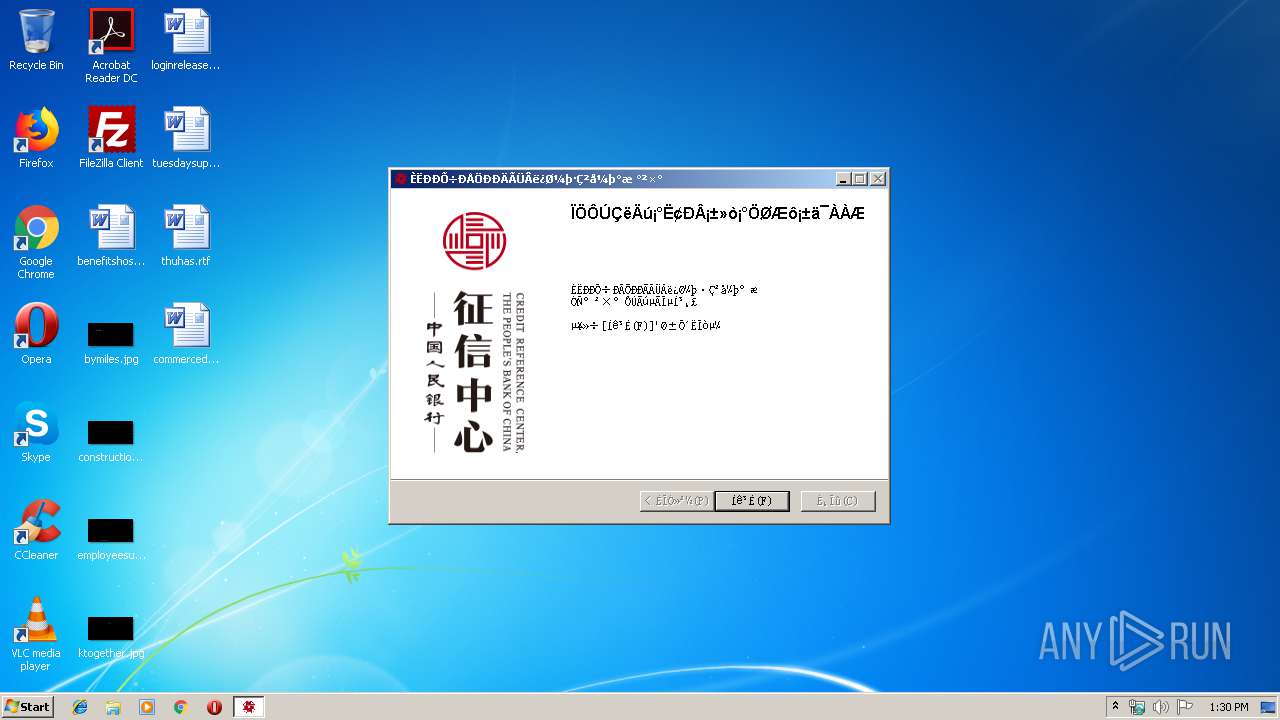Show hidden tray icons arrow

[1115, 707]
